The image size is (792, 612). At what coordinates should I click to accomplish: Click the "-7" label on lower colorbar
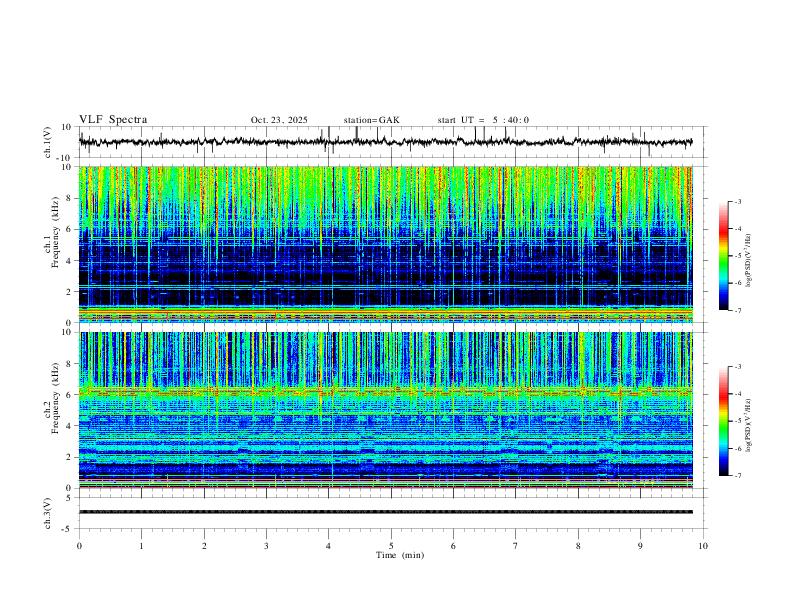[x=737, y=475]
